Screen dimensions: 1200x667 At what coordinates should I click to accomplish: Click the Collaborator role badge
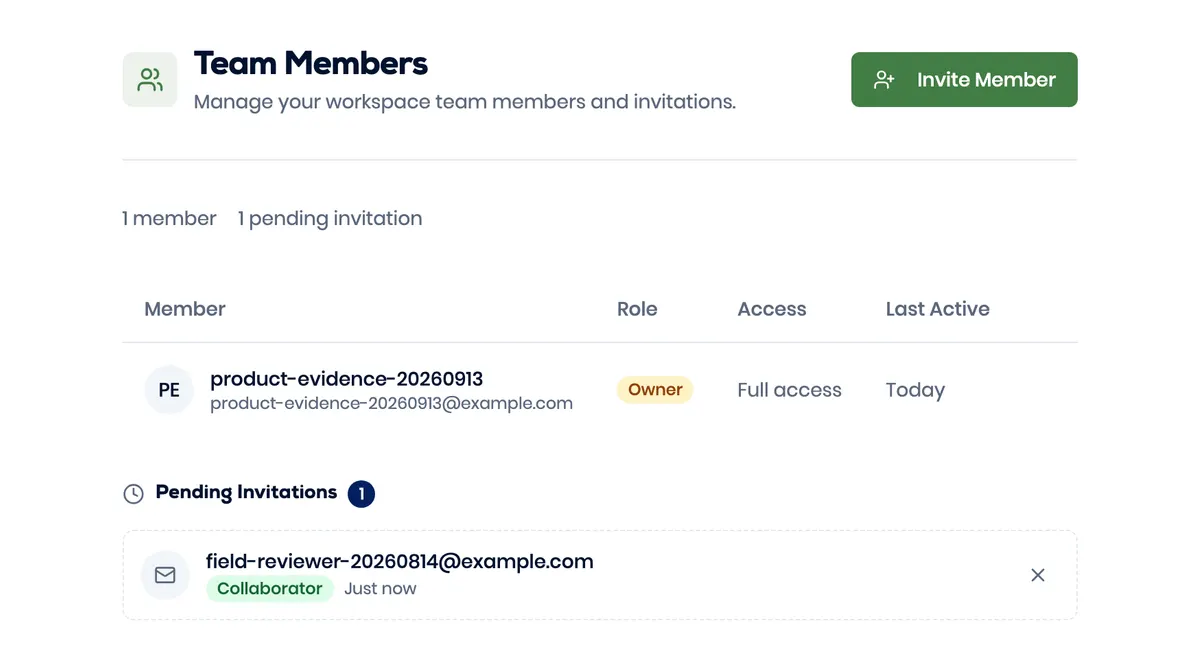(x=270, y=589)
